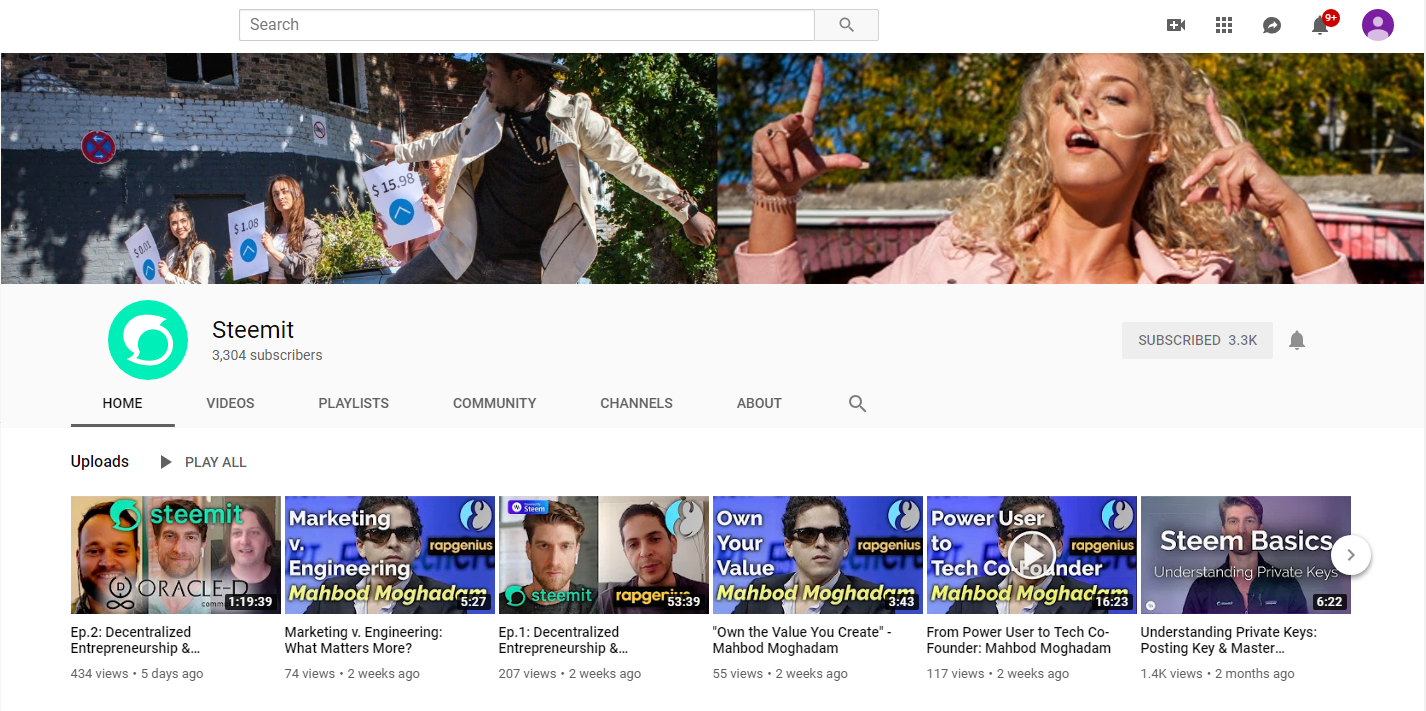This screenshot has height=711, width=1426.
Task: Open title From Power User to Tech Co-Founder
Action: (1019, 640)
